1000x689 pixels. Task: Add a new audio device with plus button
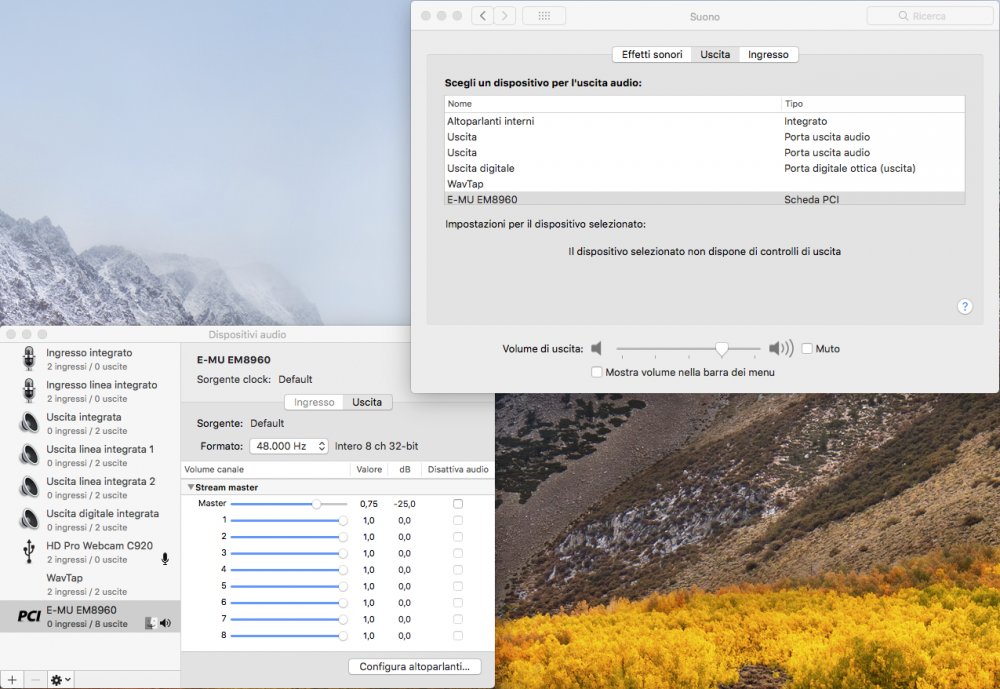pos(12,680)
